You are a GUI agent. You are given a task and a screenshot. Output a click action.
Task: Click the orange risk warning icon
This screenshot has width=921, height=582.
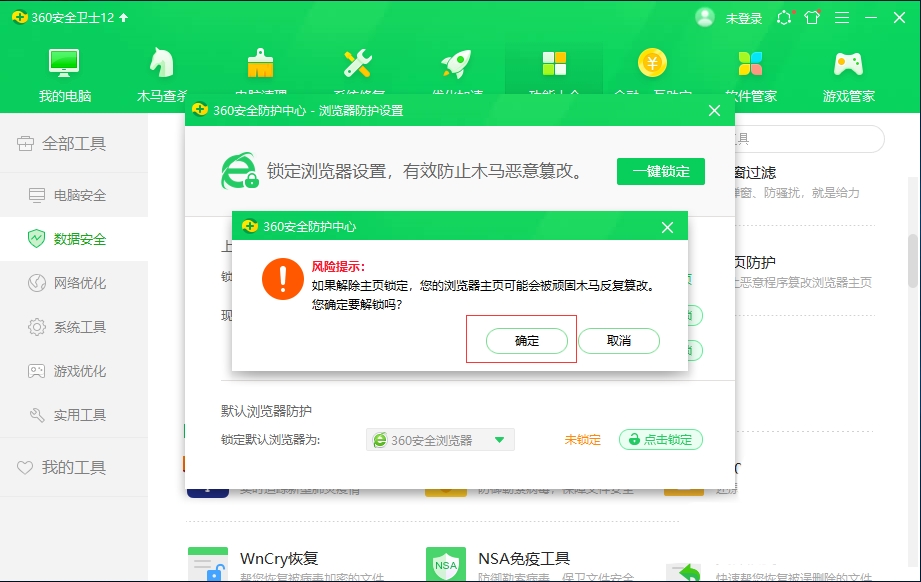click(x=283, y=279)
